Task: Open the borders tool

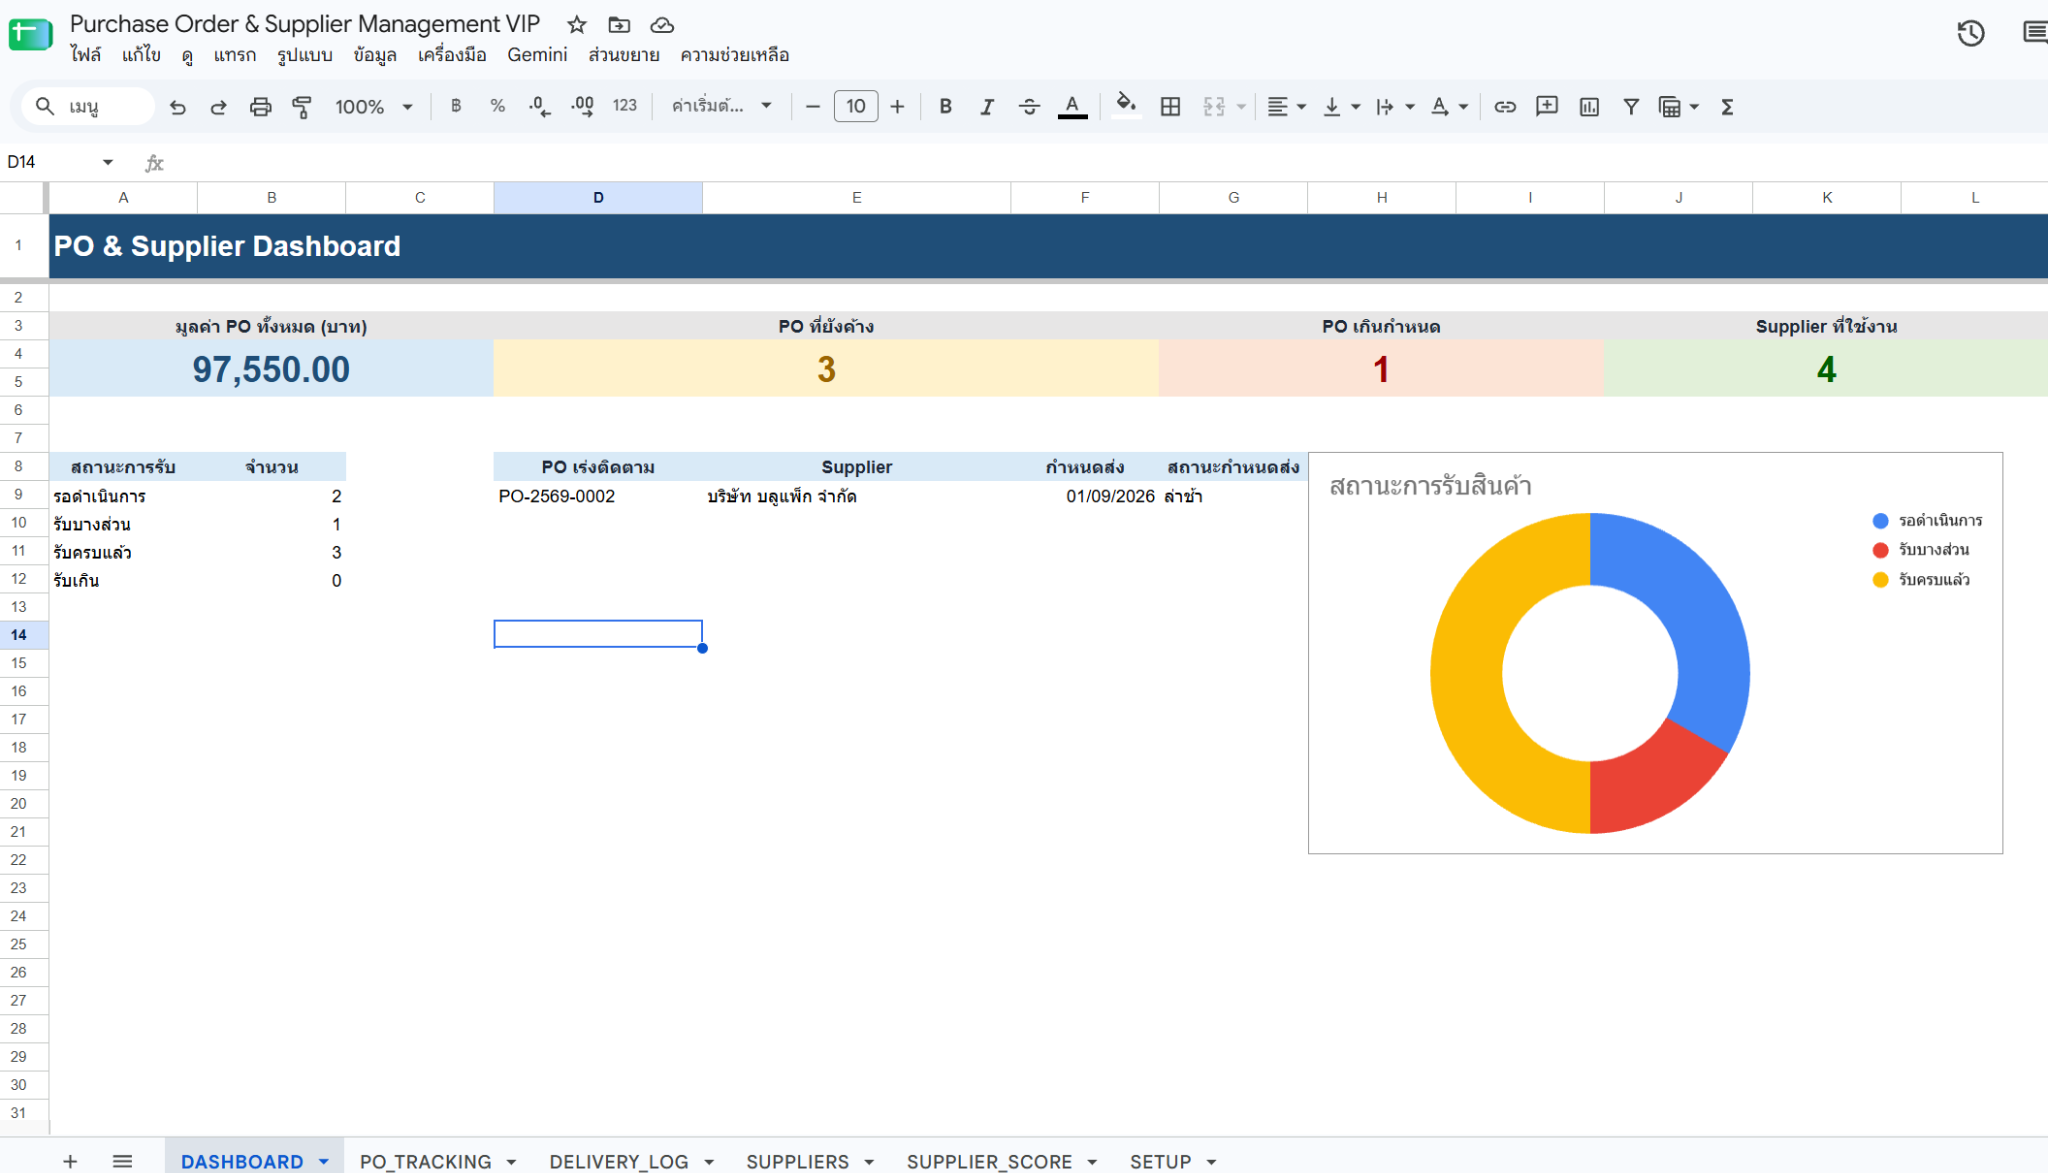Action: click(1170, 107)
